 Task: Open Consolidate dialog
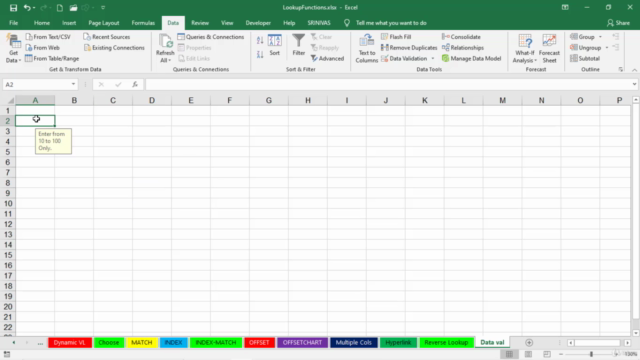coord(461,37)
